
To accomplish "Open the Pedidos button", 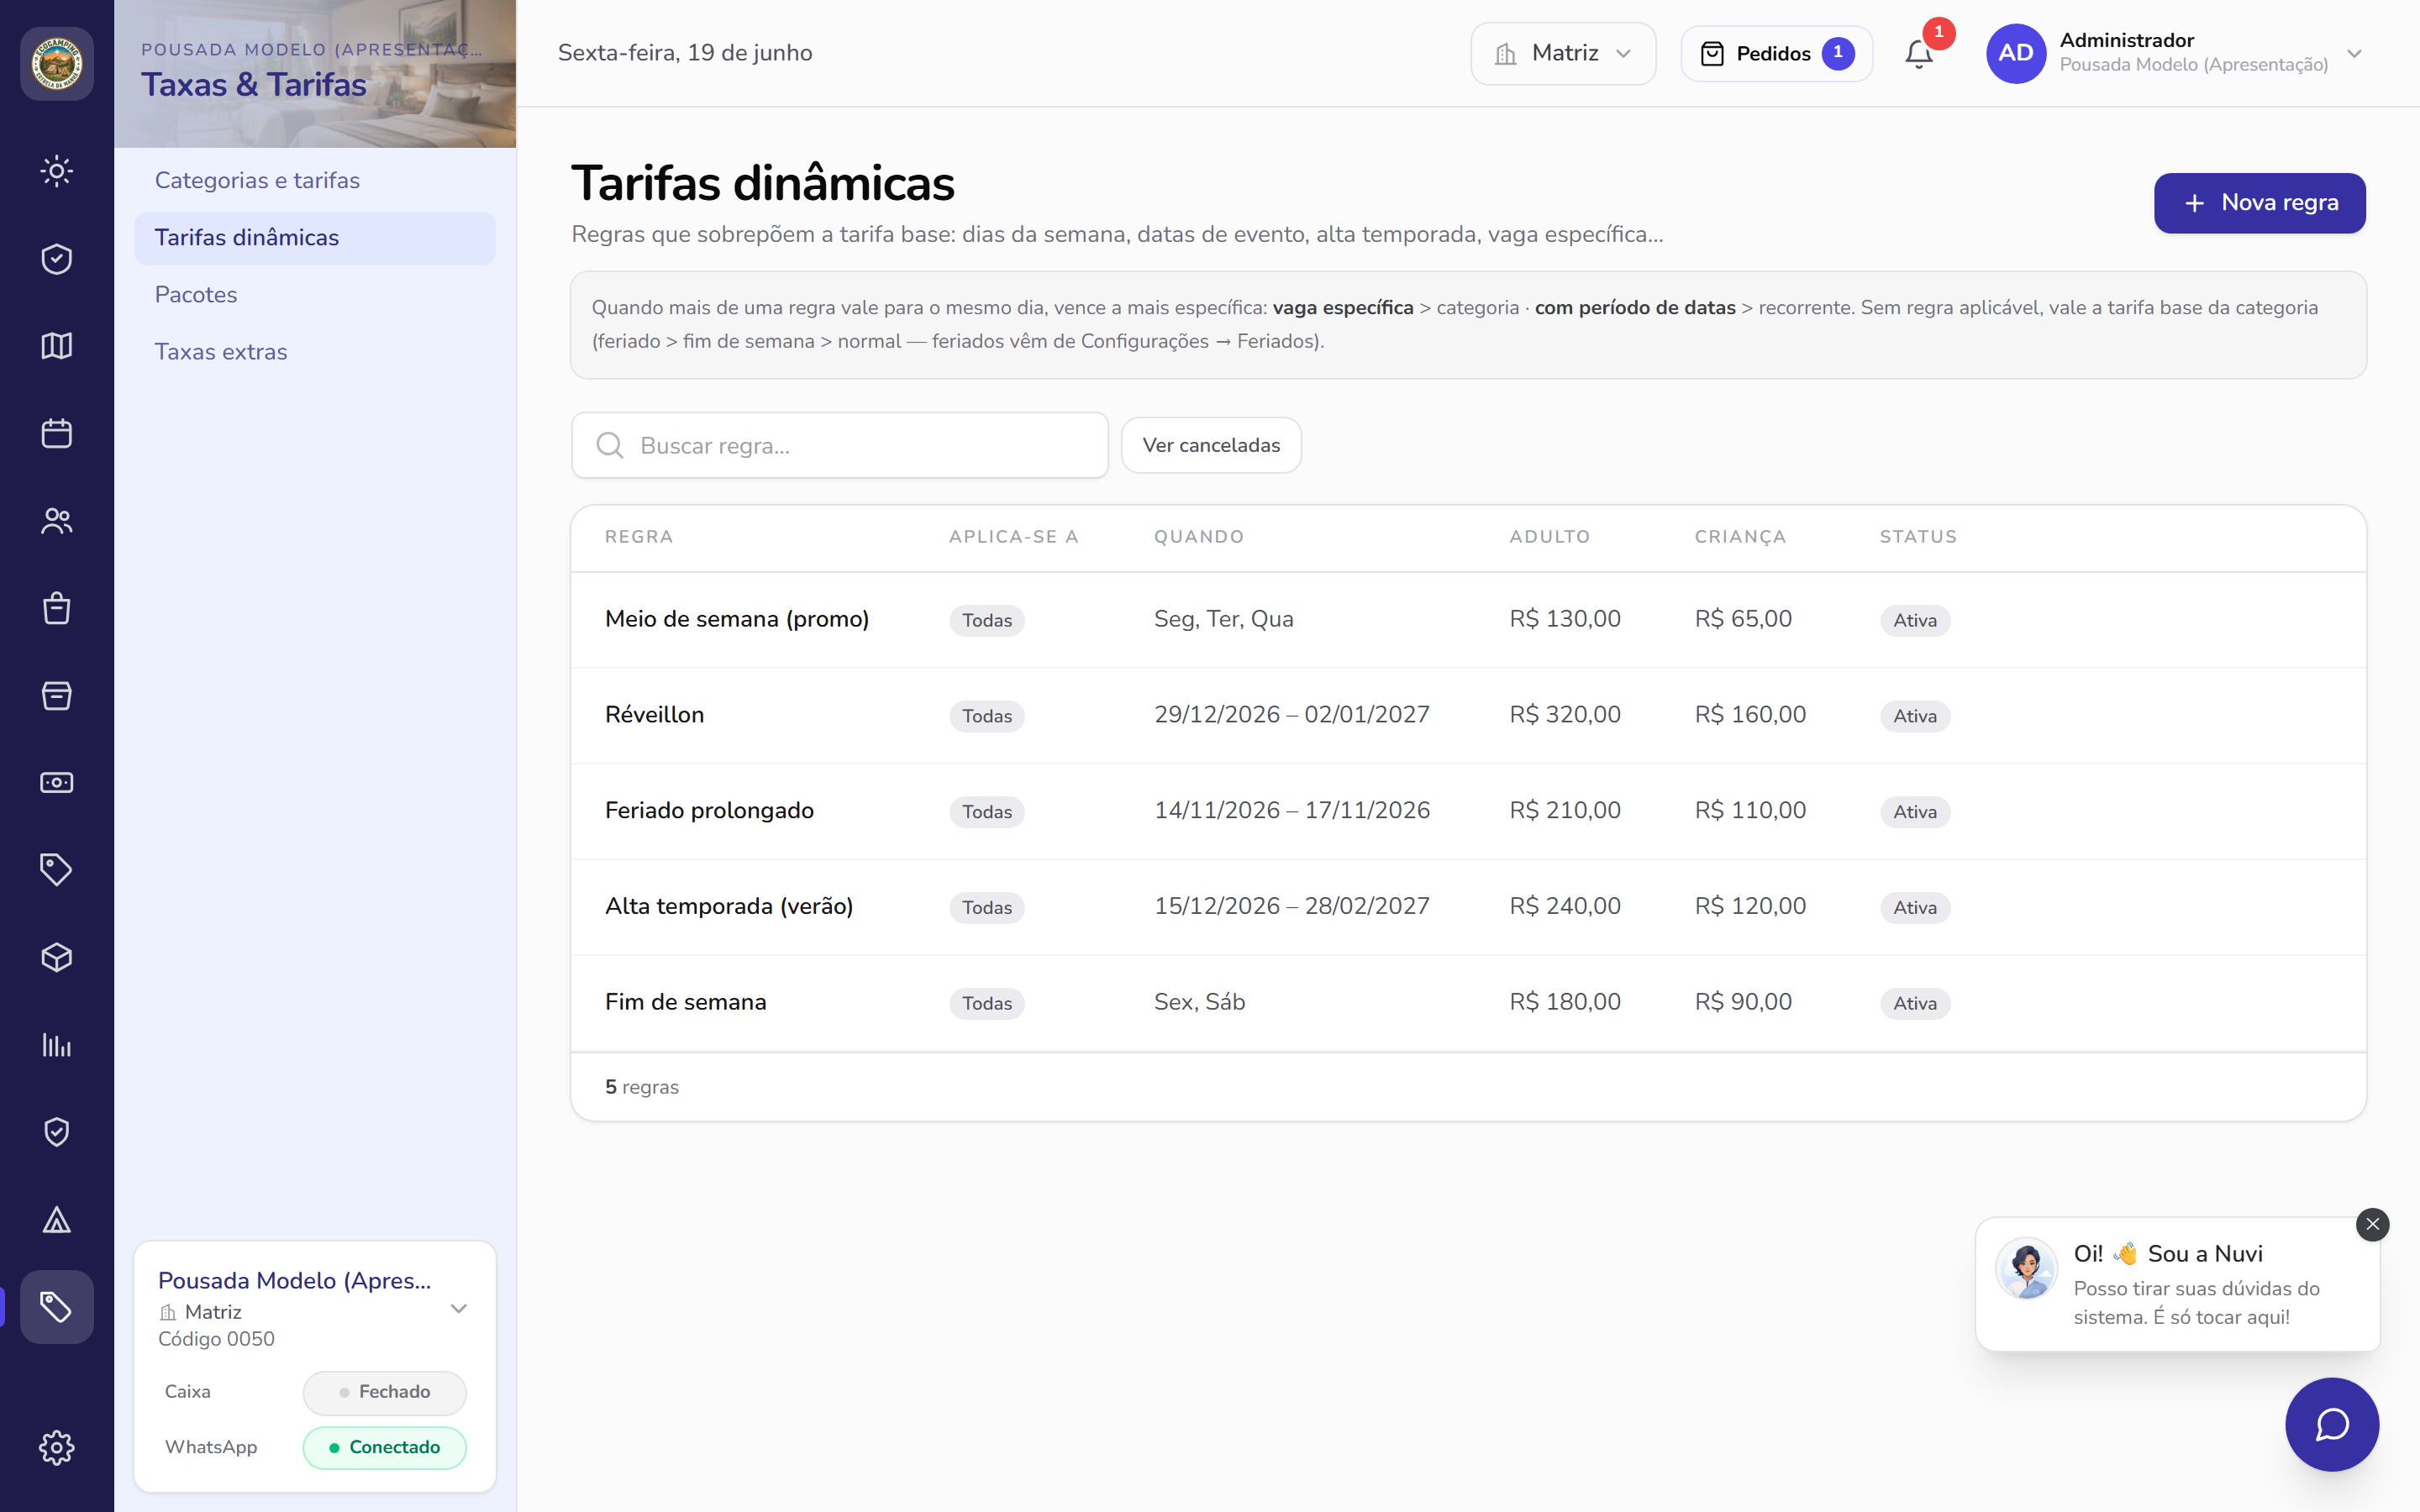I will pos(1776,54).
